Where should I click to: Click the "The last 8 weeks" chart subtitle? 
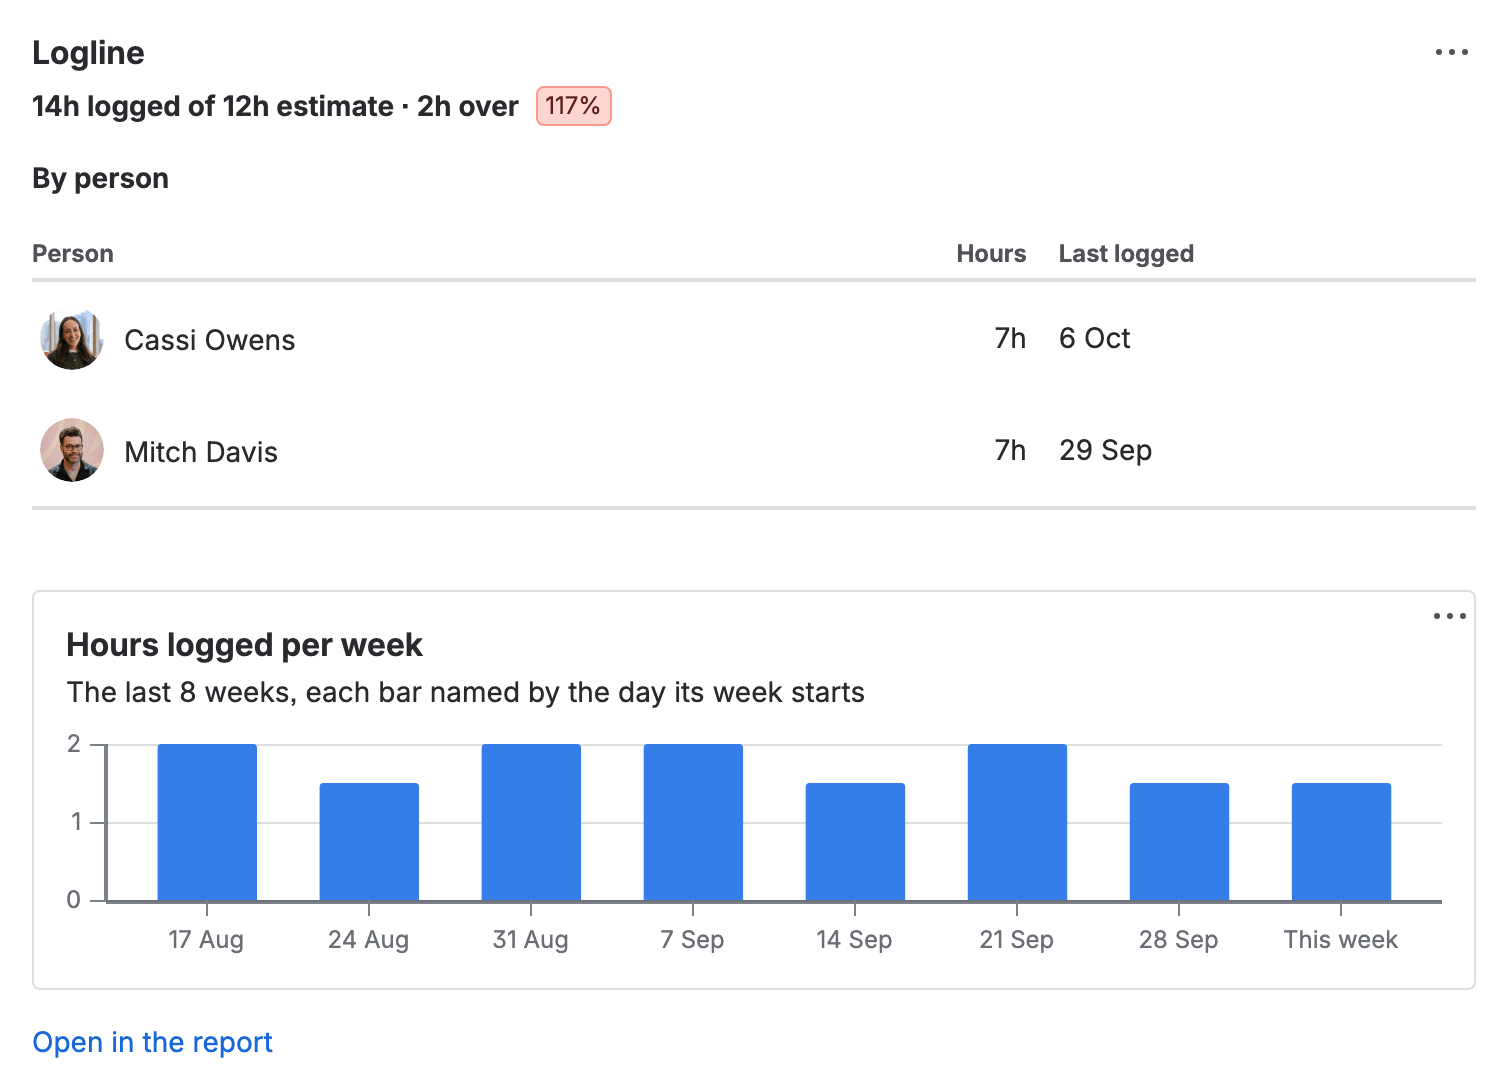coord(466,692)
